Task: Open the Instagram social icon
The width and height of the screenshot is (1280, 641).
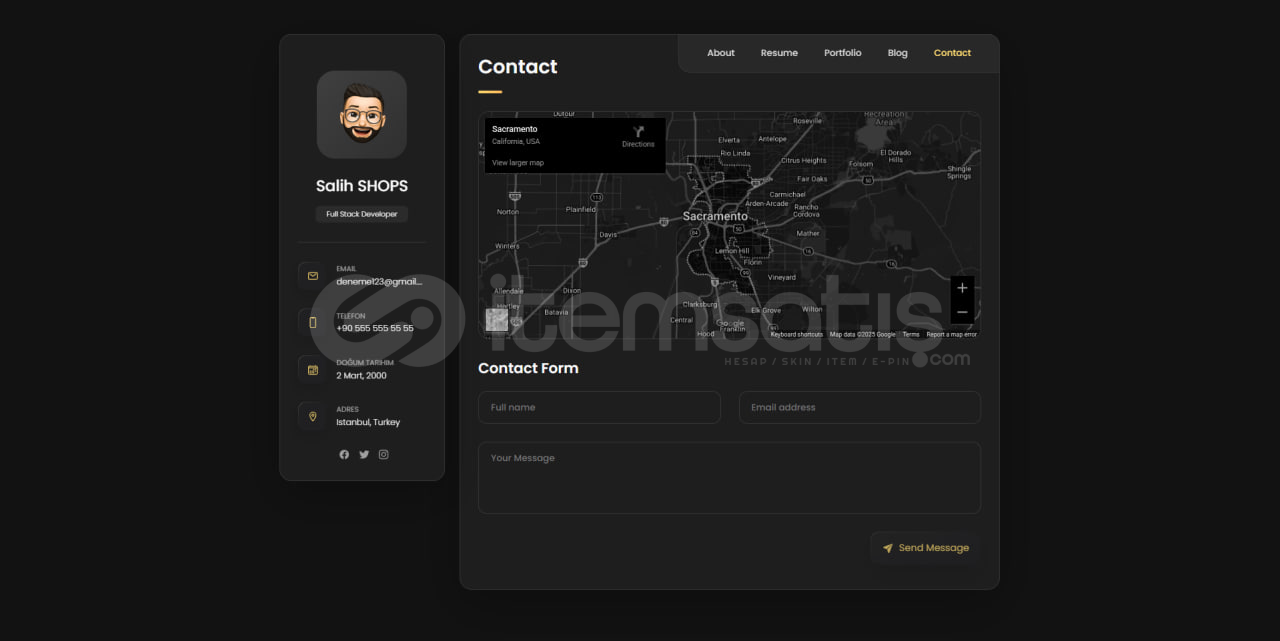Action: point(383,454)
